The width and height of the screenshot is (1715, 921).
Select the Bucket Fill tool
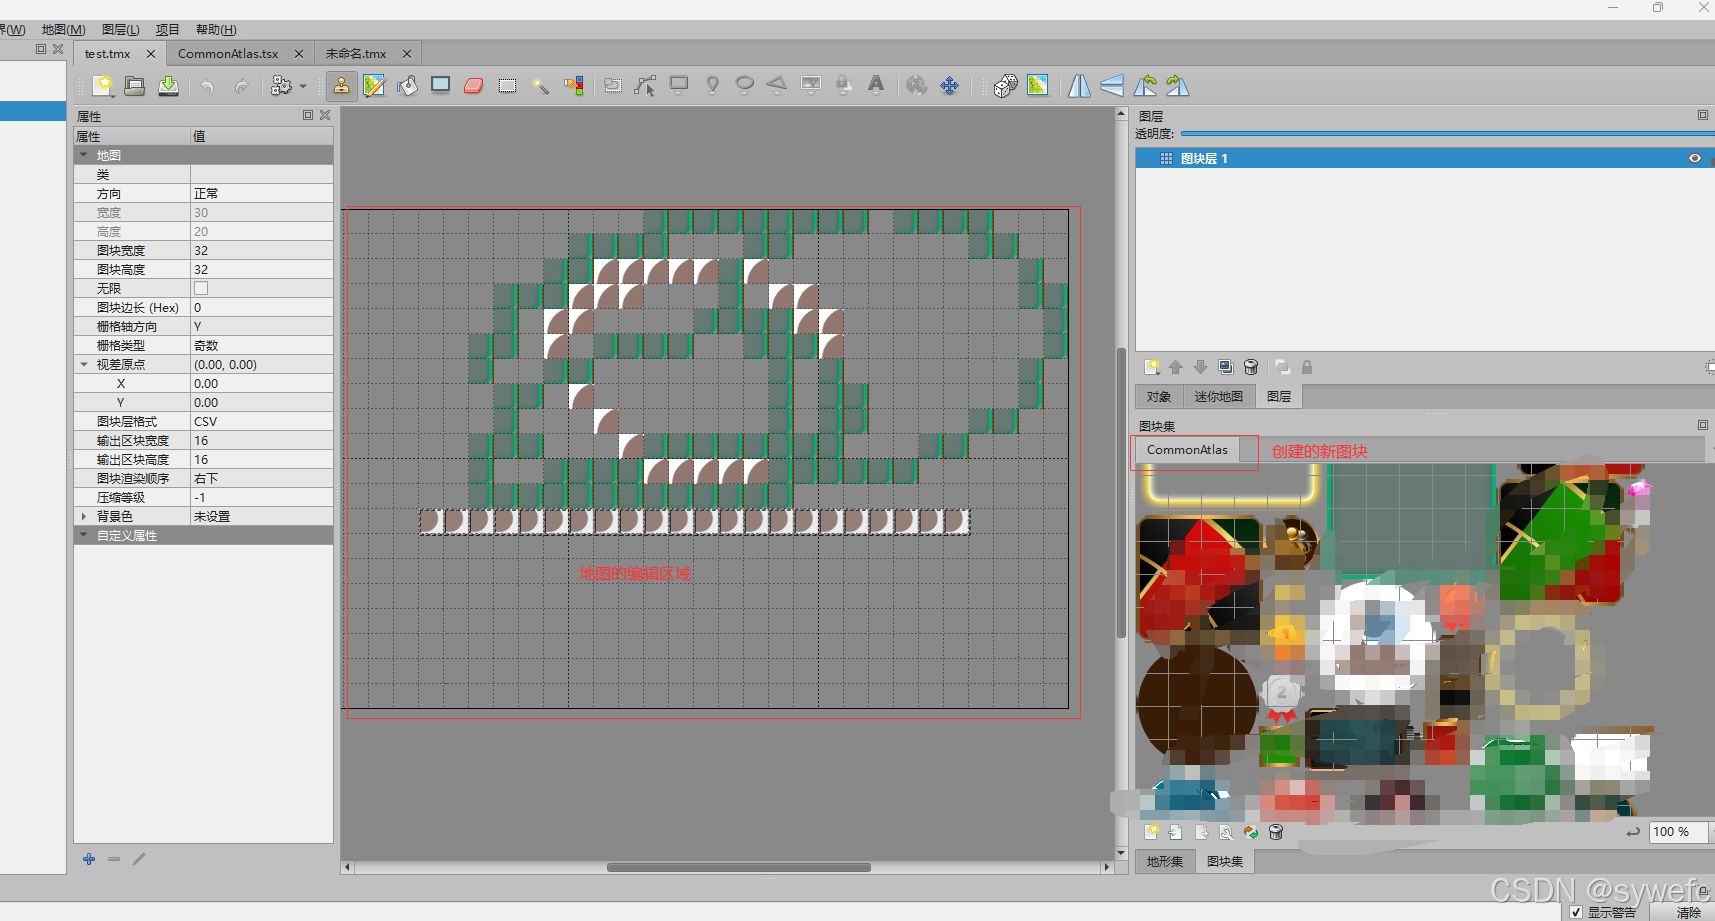pyautogui.click(x=408, y=86)
